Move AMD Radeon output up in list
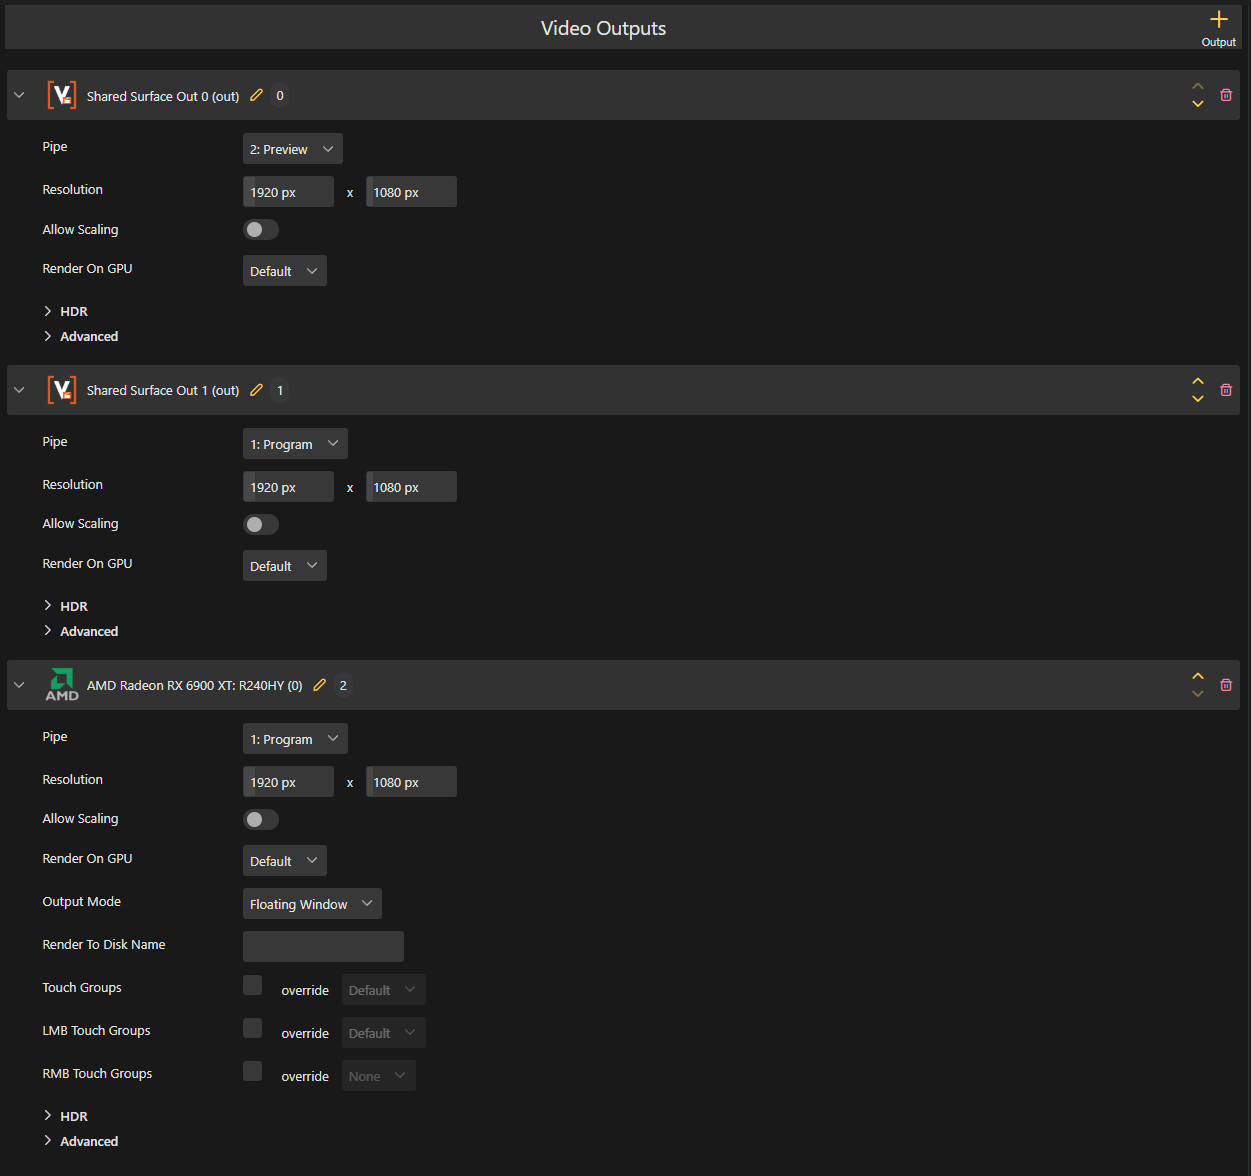 click(1197, 676)
